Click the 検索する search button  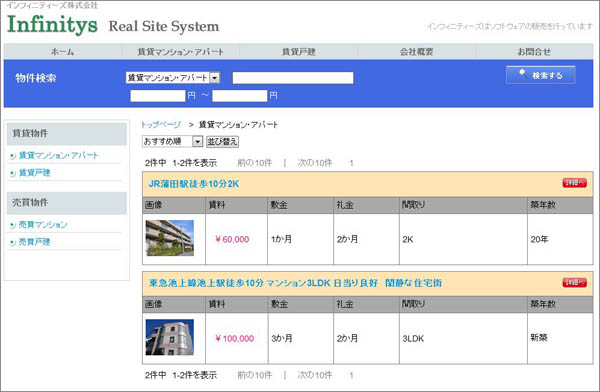[x=540, y=75]
